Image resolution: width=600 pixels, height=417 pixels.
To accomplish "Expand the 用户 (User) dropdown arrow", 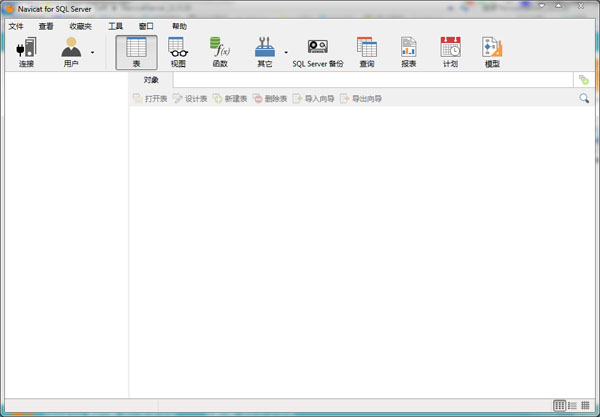I will (93, 52).
